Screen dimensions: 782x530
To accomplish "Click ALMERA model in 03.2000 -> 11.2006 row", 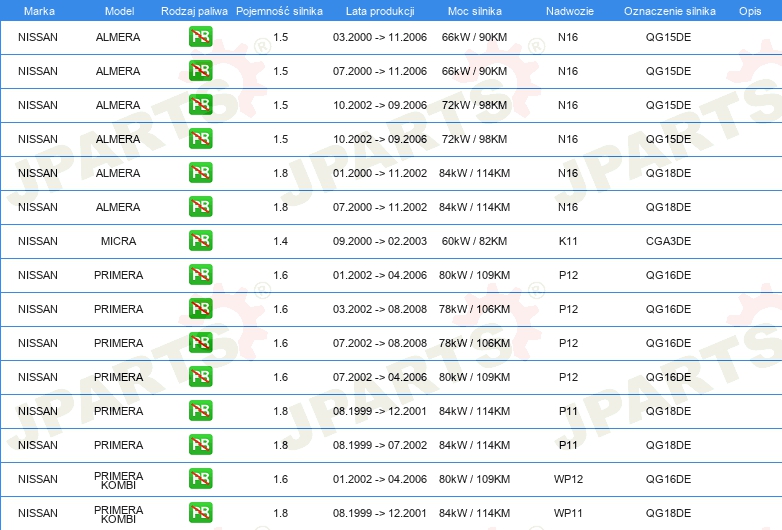I will point(118,37).
